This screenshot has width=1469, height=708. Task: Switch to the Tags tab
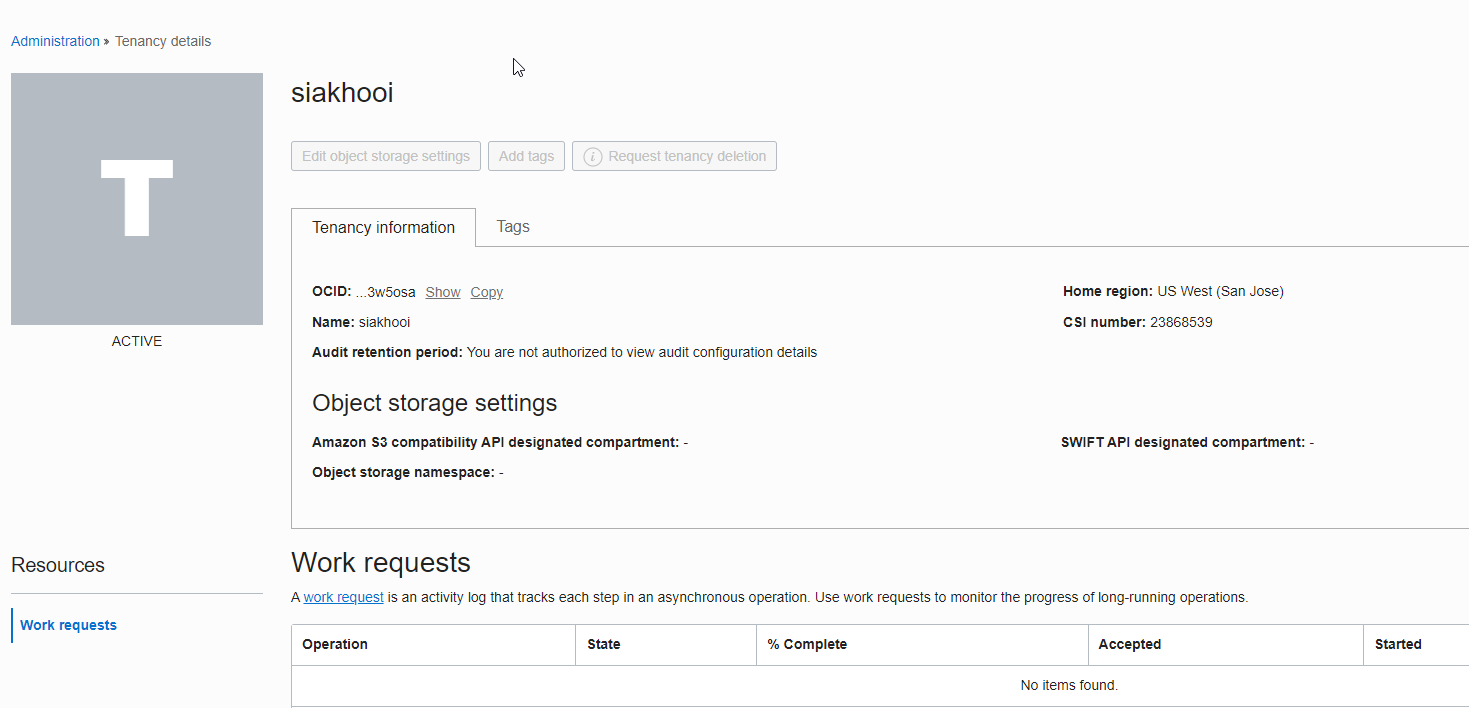pos(512,226)
